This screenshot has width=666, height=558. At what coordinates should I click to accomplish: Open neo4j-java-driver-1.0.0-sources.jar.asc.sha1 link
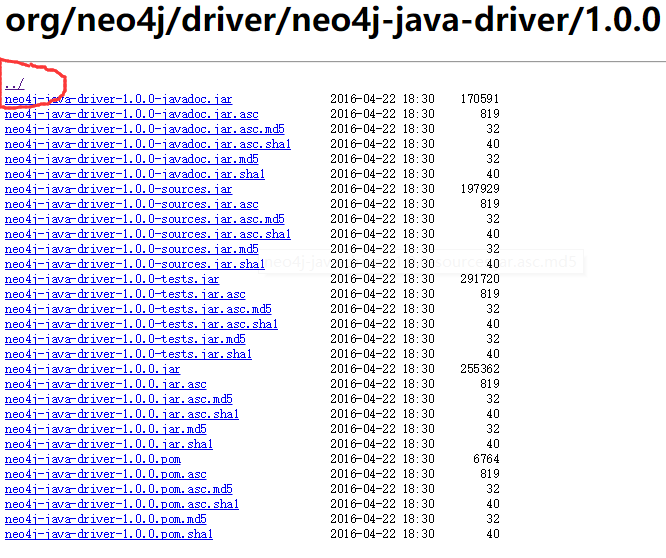[x=148, y=234]
